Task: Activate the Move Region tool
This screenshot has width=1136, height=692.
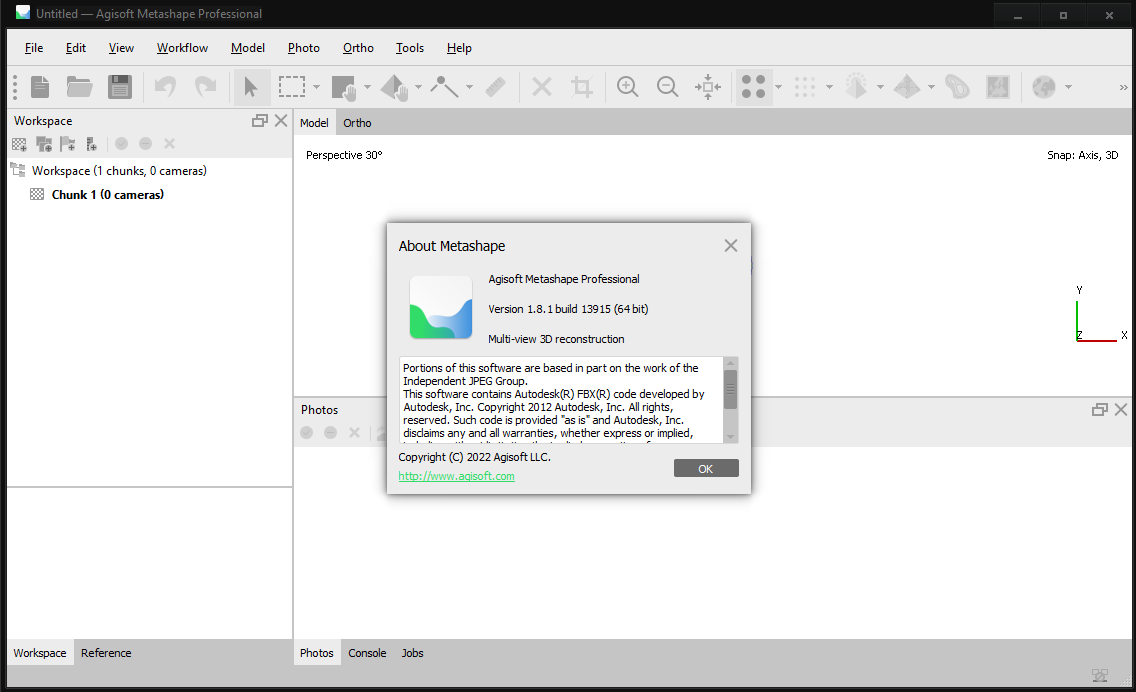Action: coord(344,87)
